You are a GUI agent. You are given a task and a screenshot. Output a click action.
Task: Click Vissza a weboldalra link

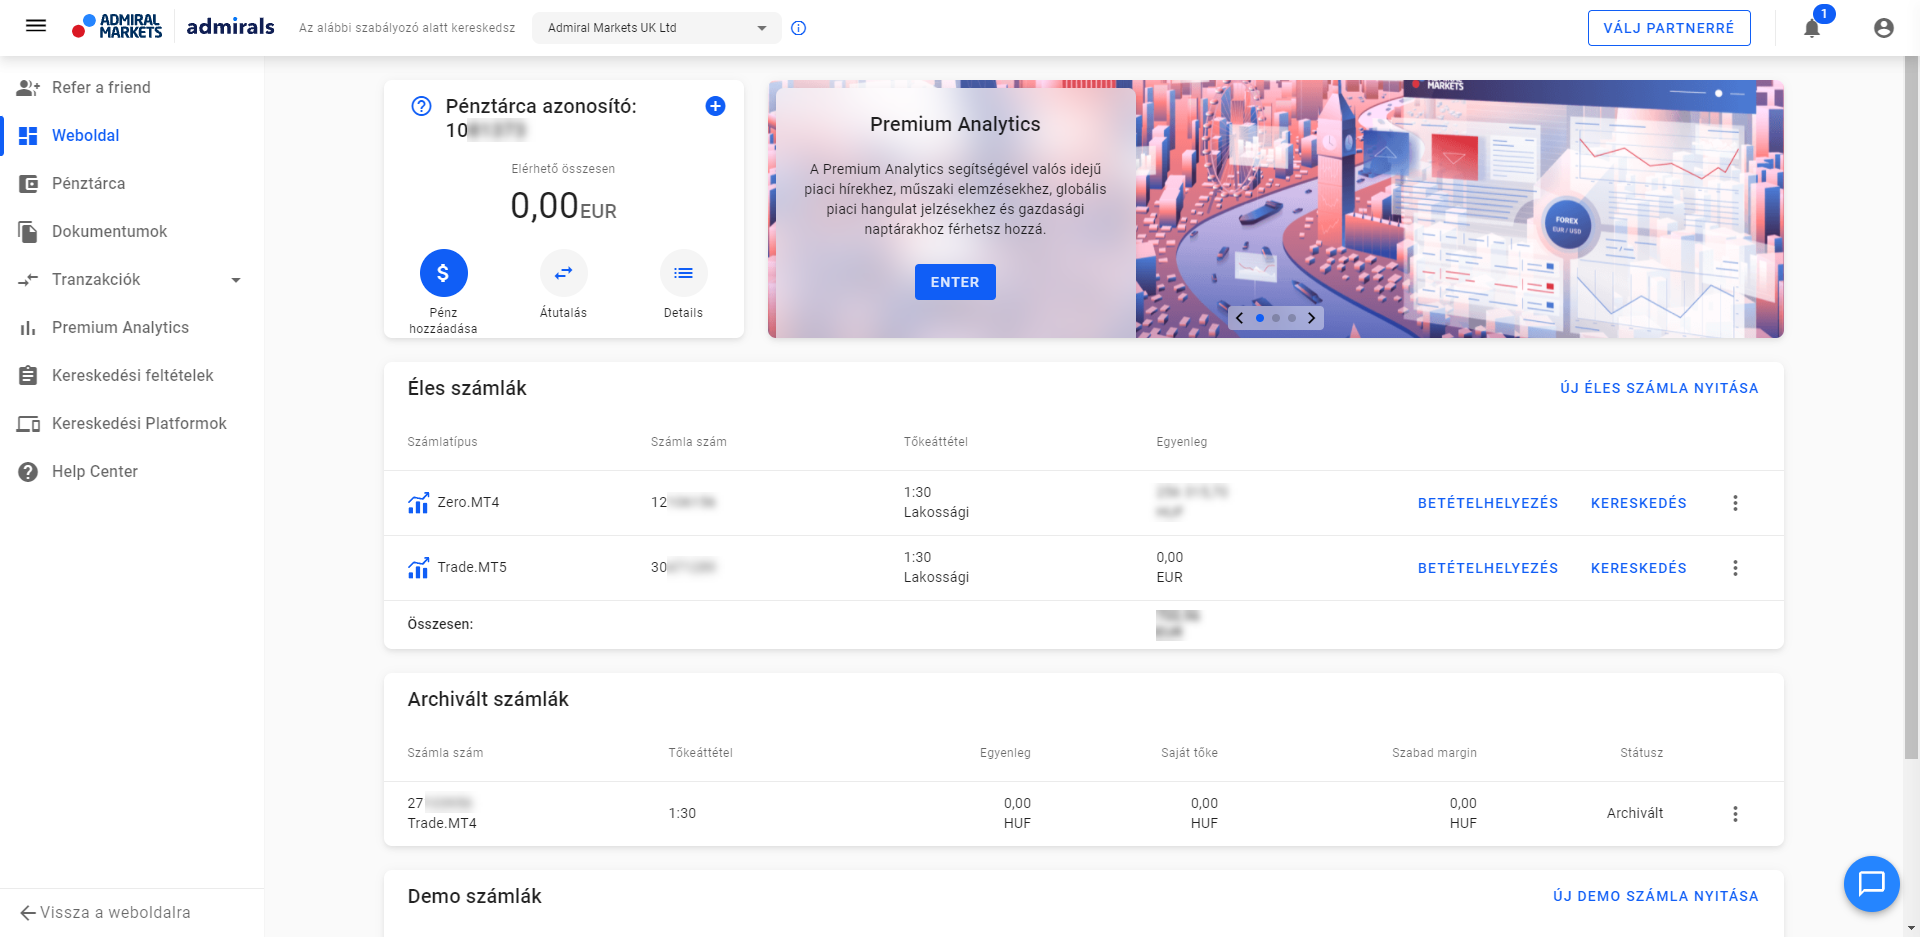point(105,912)
